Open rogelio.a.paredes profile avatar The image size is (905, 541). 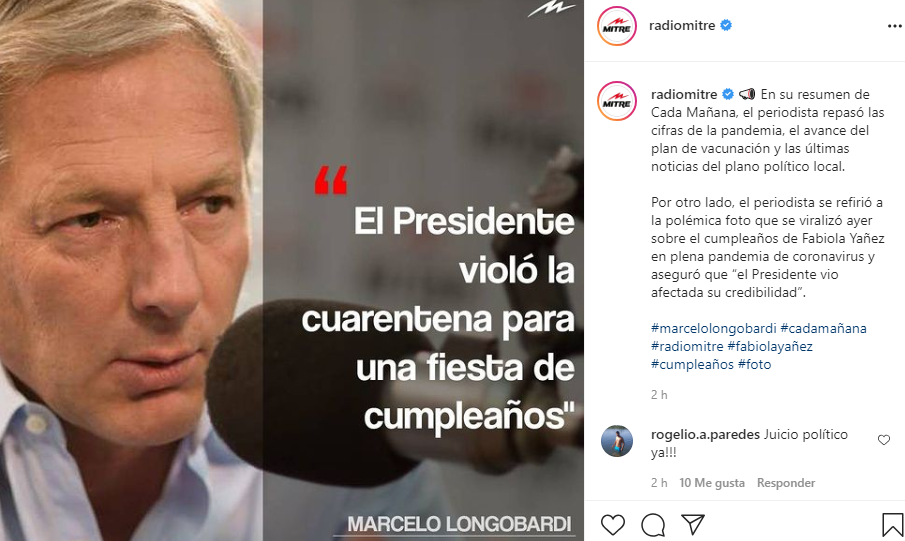[x=616, y=441]
